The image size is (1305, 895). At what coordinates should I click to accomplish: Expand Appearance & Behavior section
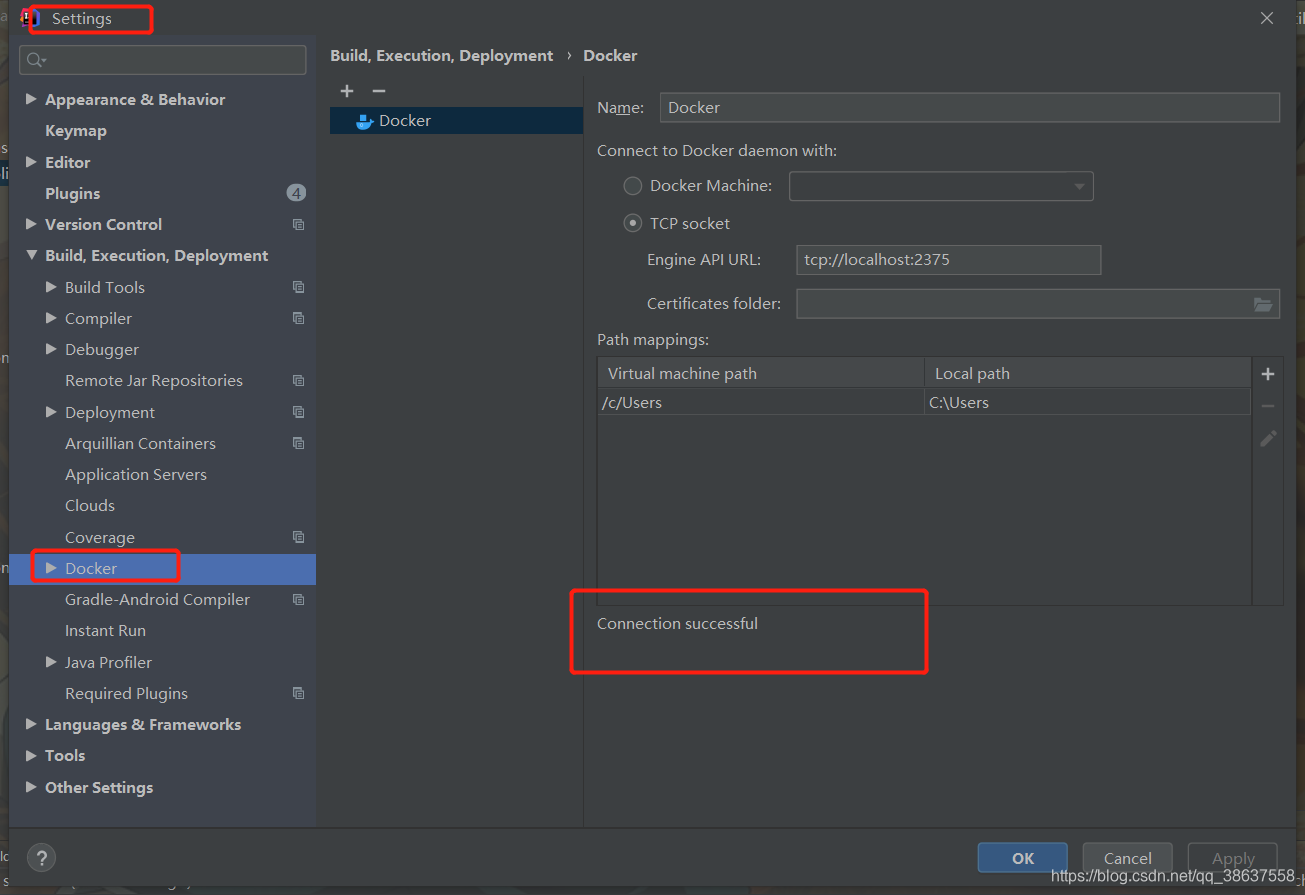tap(31, 99)
